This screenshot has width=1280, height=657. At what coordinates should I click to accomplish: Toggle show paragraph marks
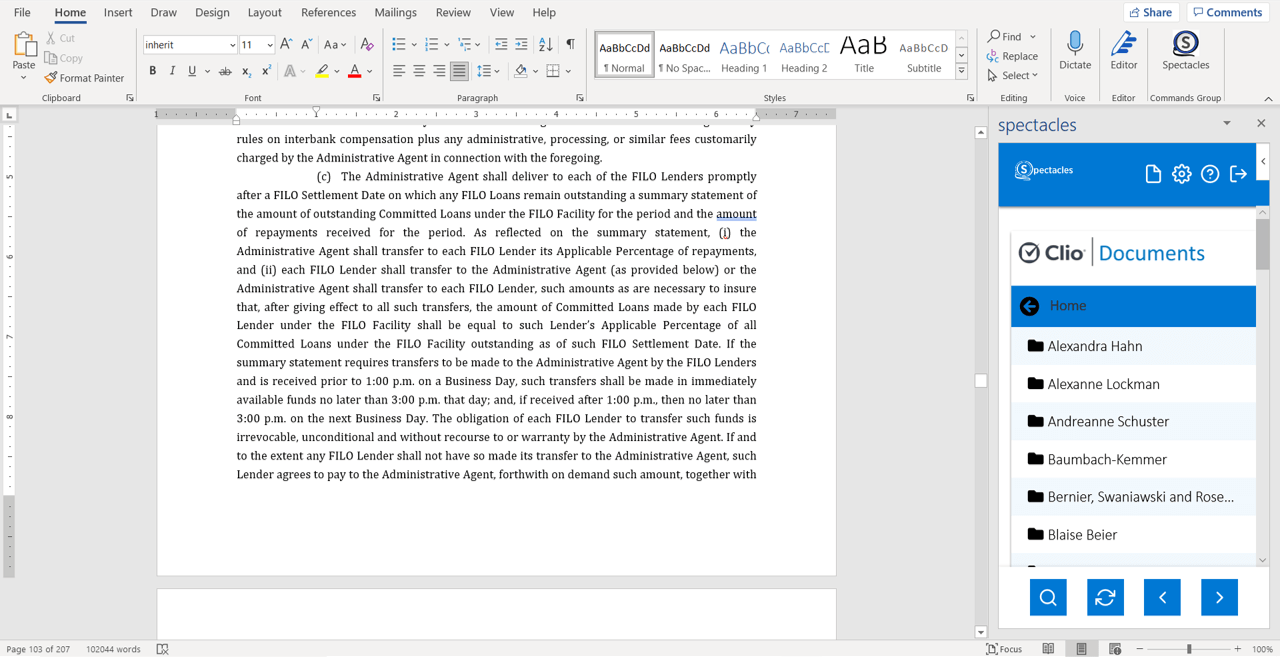tap(570, 45)
